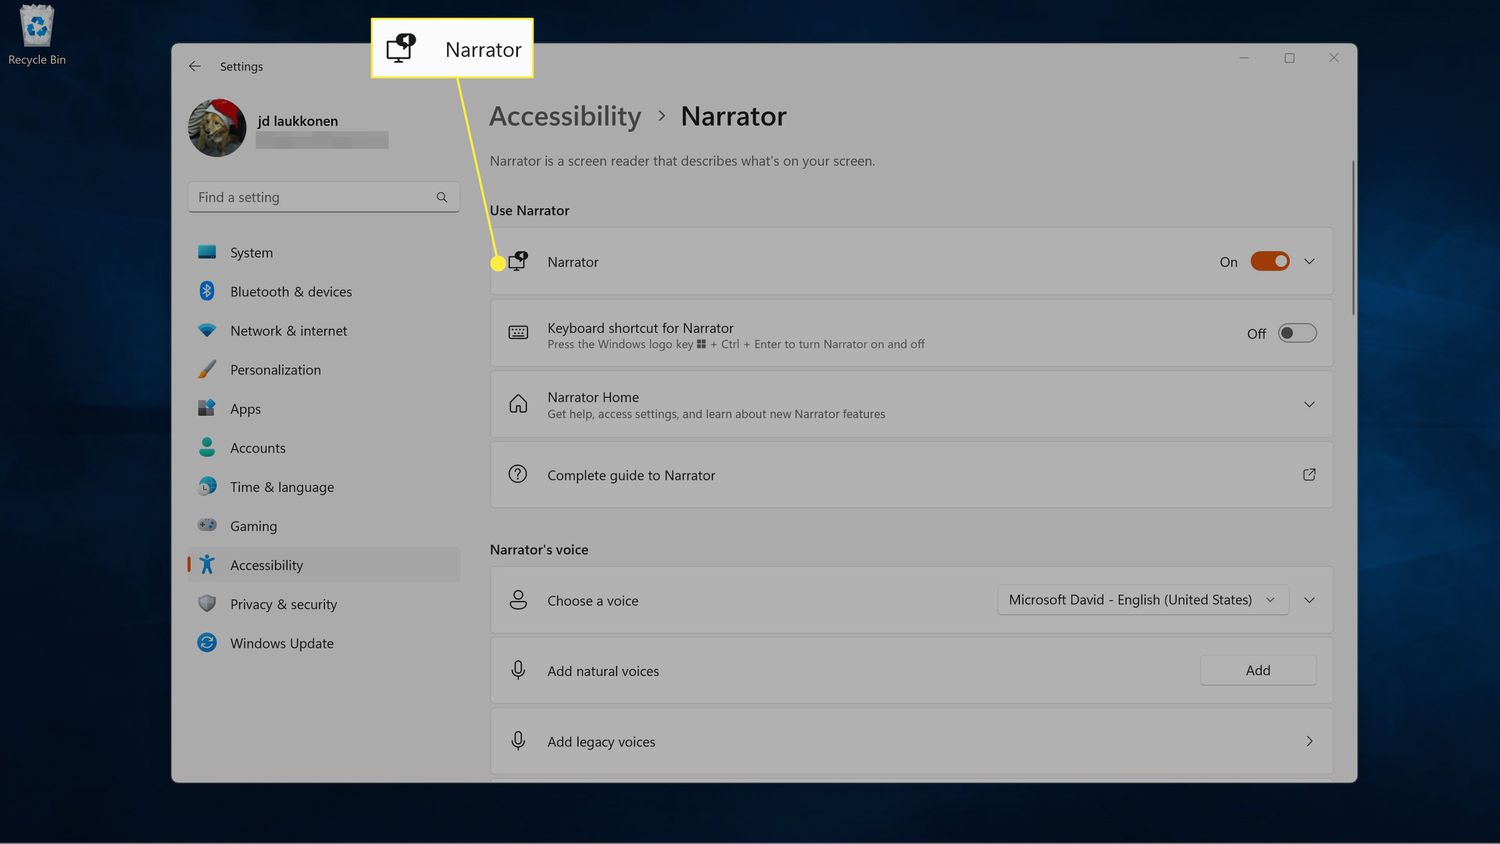Screen dimensions: 1500x844
Task: Select Personalization in the sidebar
Action: click(324, 369)
